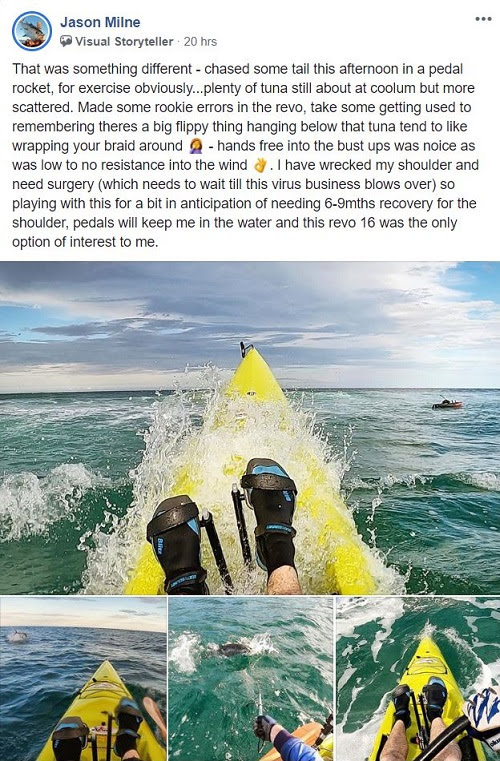The height and width of the screenshot is (761, 500).
Task: Select the Visual Storyteller label text
Action: [124, 42]
